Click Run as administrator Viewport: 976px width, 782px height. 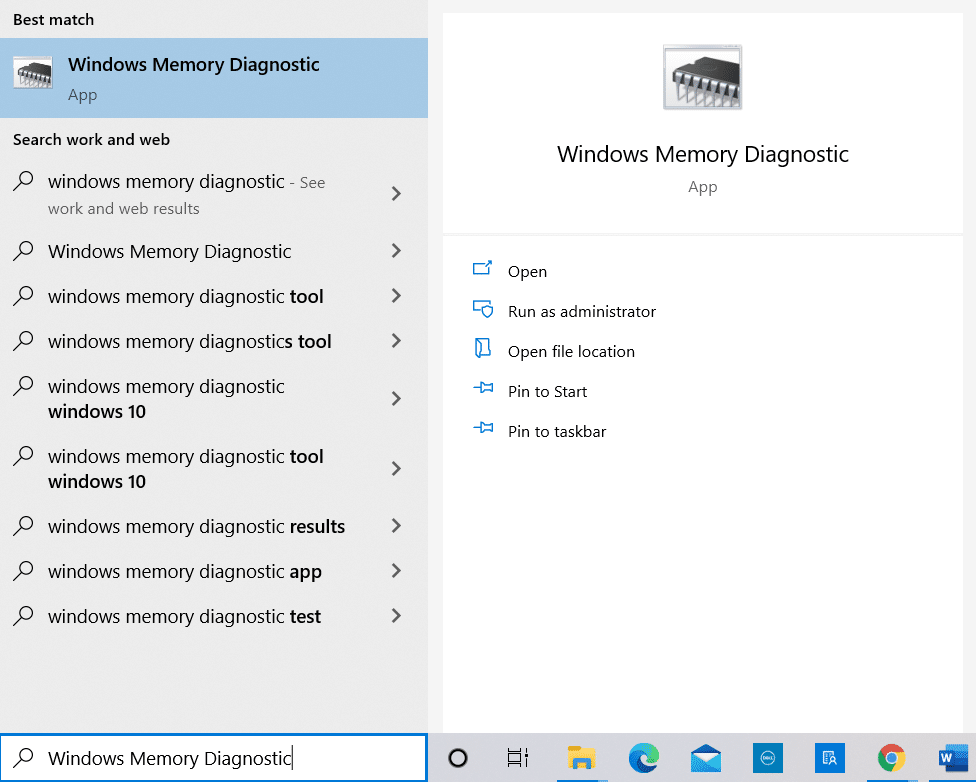581,310
